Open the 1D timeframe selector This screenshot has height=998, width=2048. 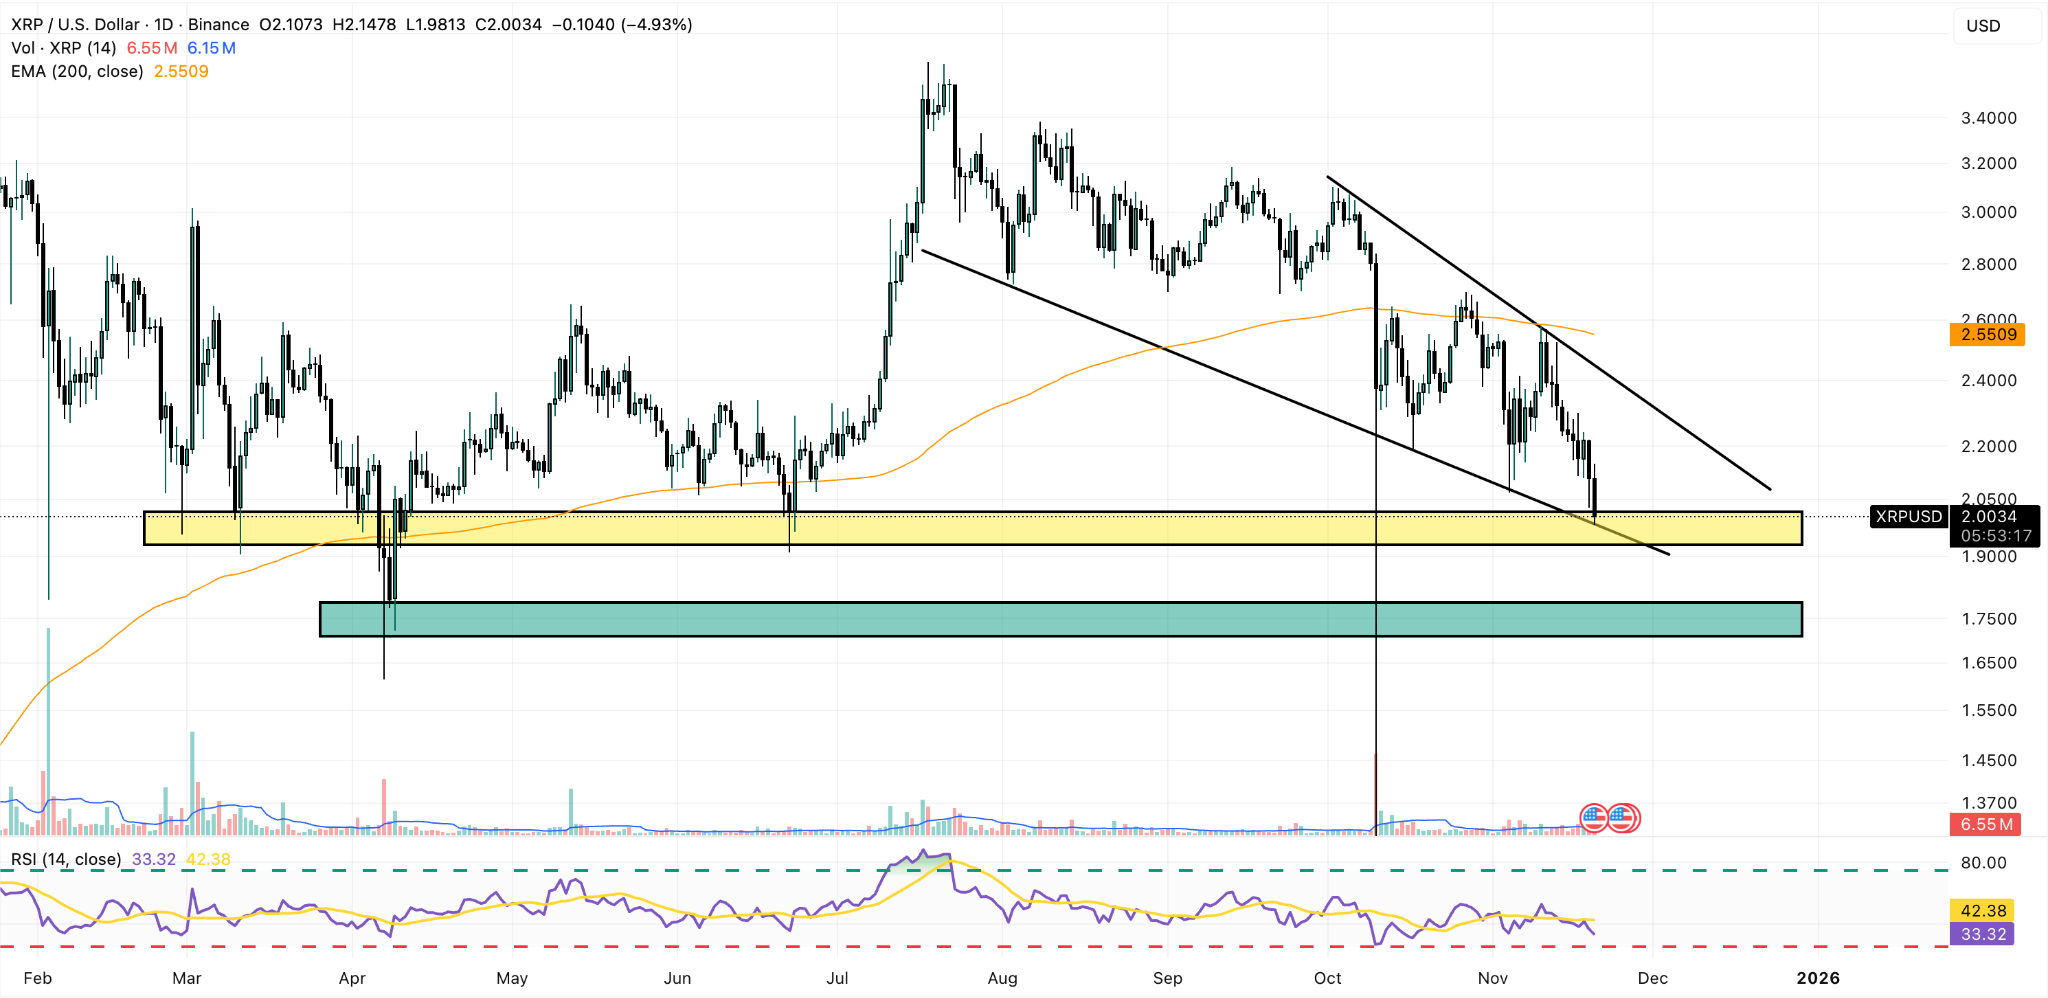click(163, 24)
